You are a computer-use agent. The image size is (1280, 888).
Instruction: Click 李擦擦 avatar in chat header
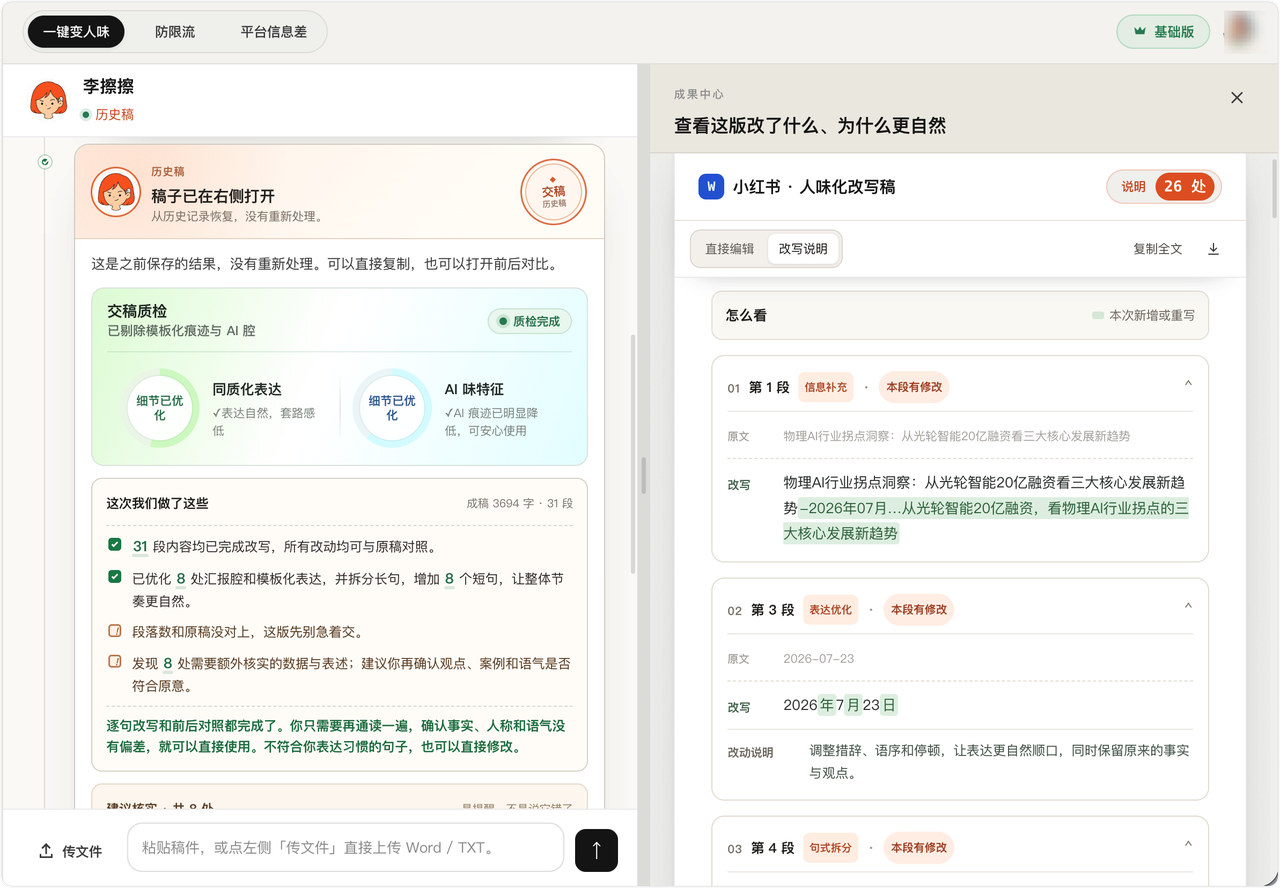pos(48,99)
